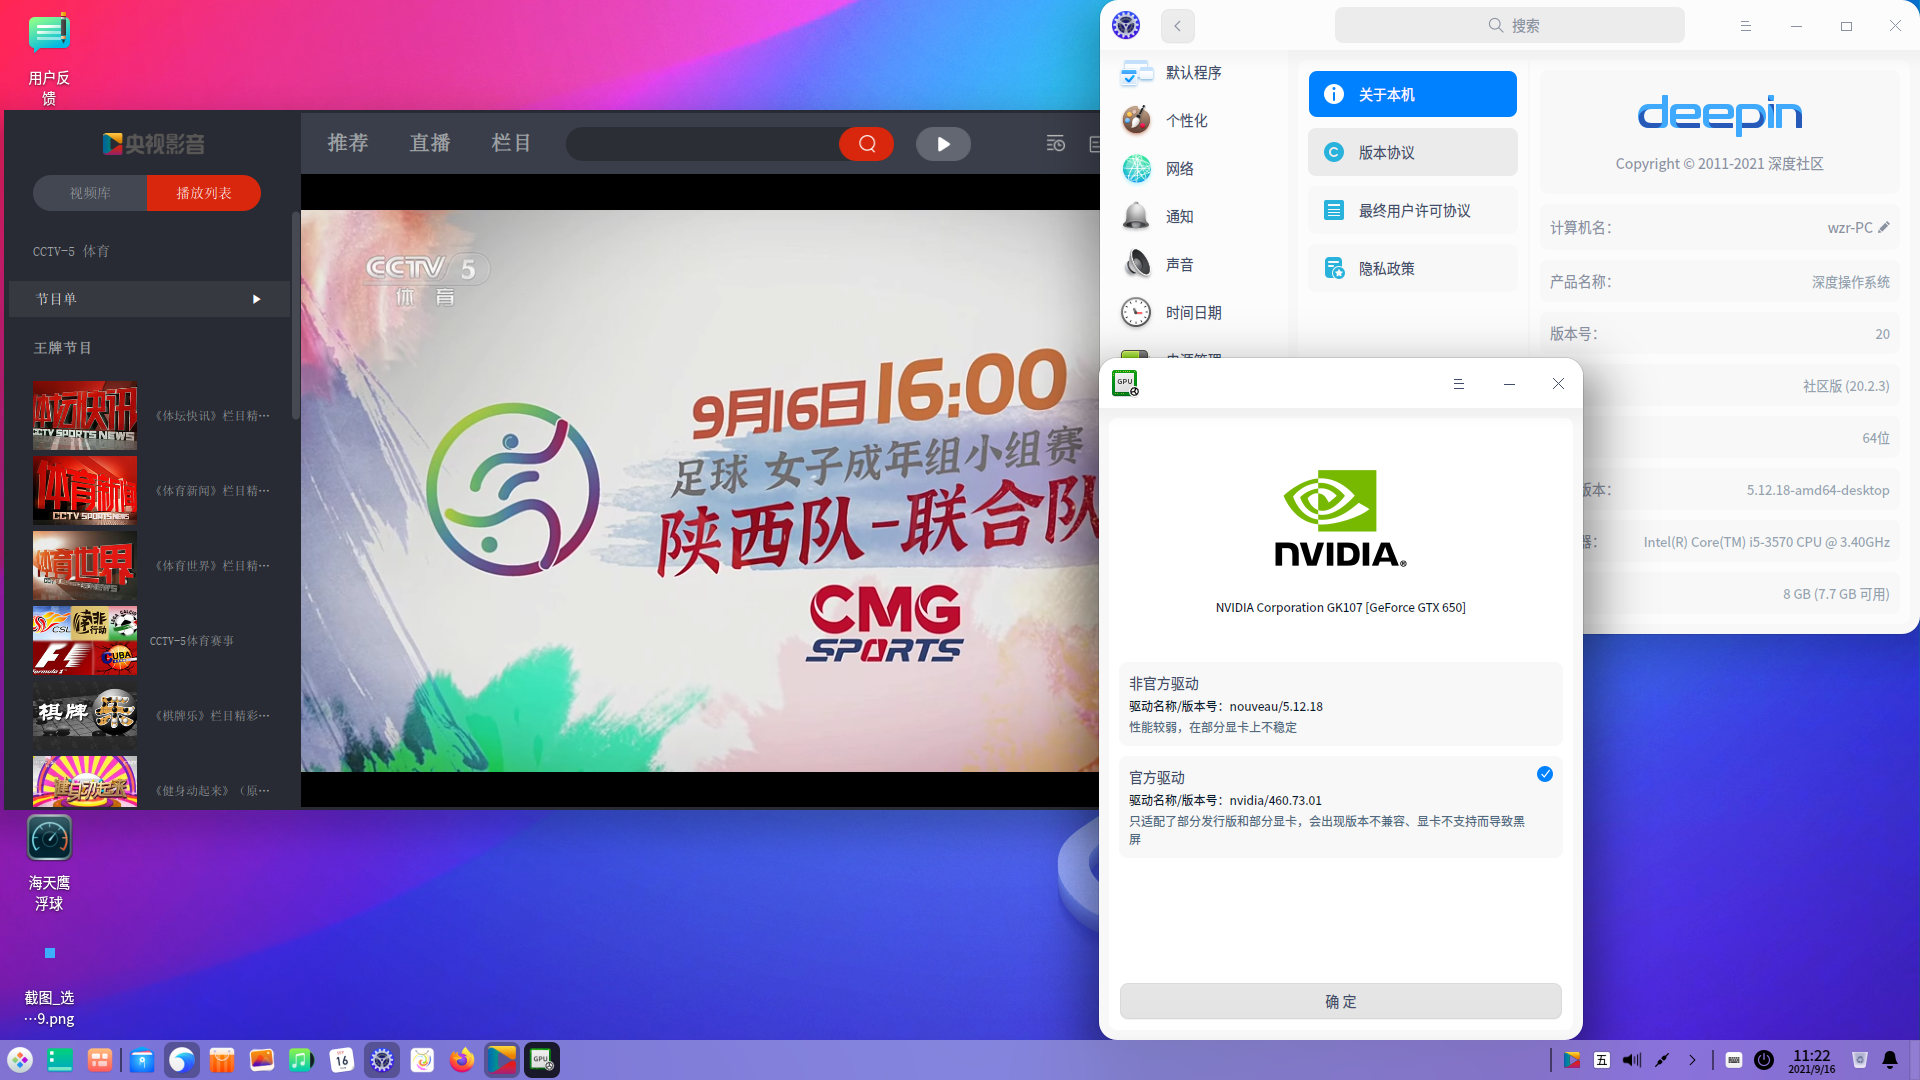Expand the 节目单 arrow entry
This screenshot has height=1080, width=1920.
tap(256, 299)
